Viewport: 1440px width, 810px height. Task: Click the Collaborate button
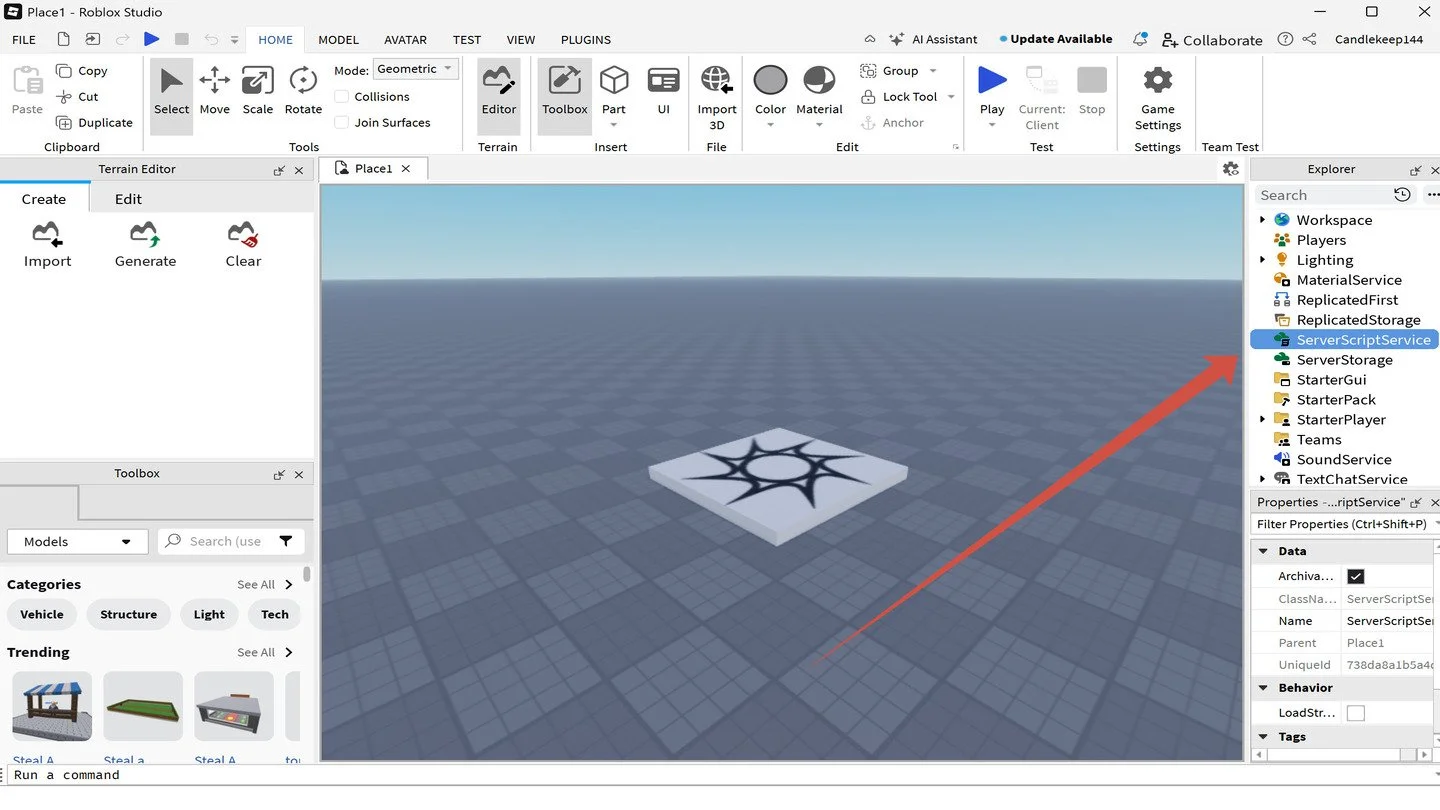pos(1212,40)
